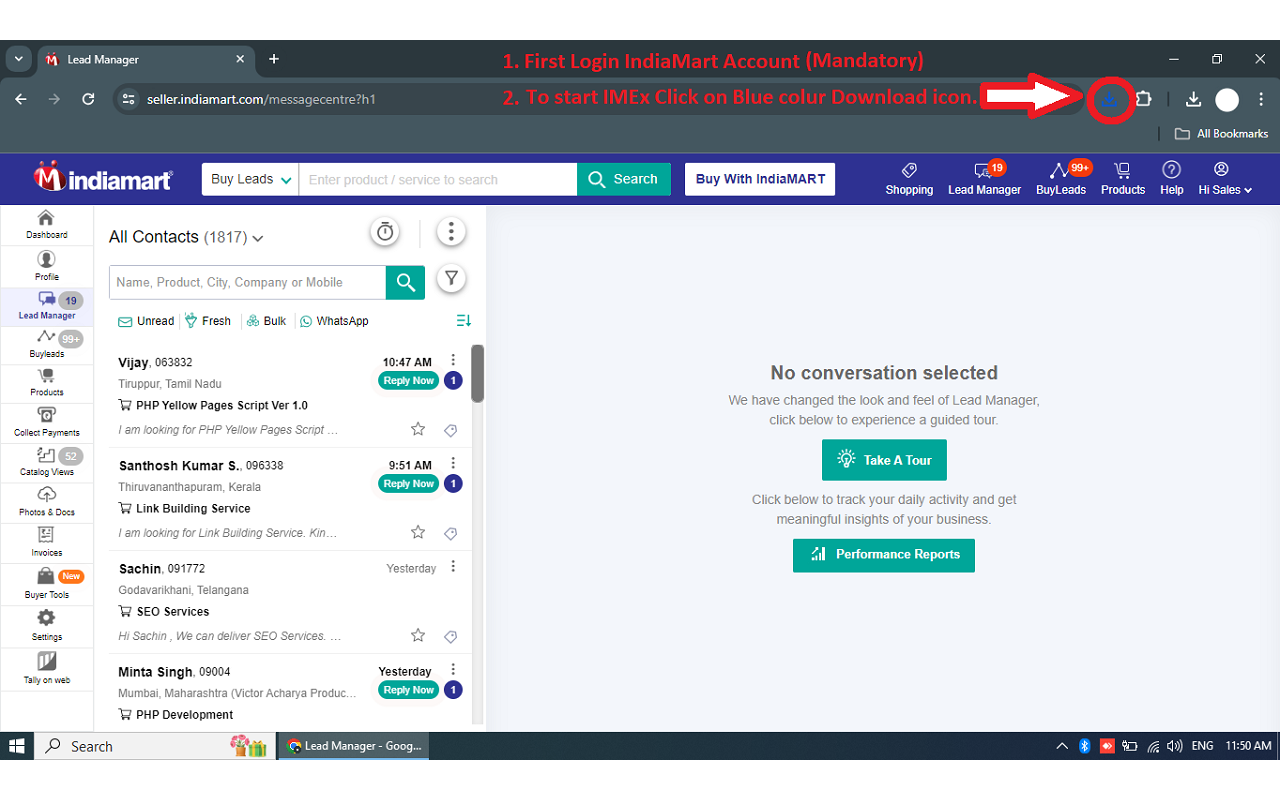Open the Help icon in the top navigation
Viewport: 1280px width, 800px height.
pos(1171,178)
